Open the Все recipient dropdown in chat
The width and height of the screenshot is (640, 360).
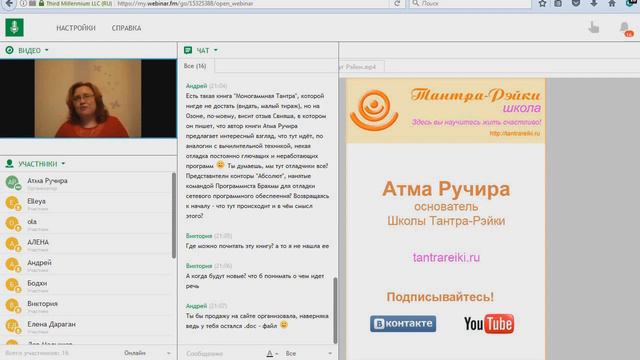coord(309,353)
